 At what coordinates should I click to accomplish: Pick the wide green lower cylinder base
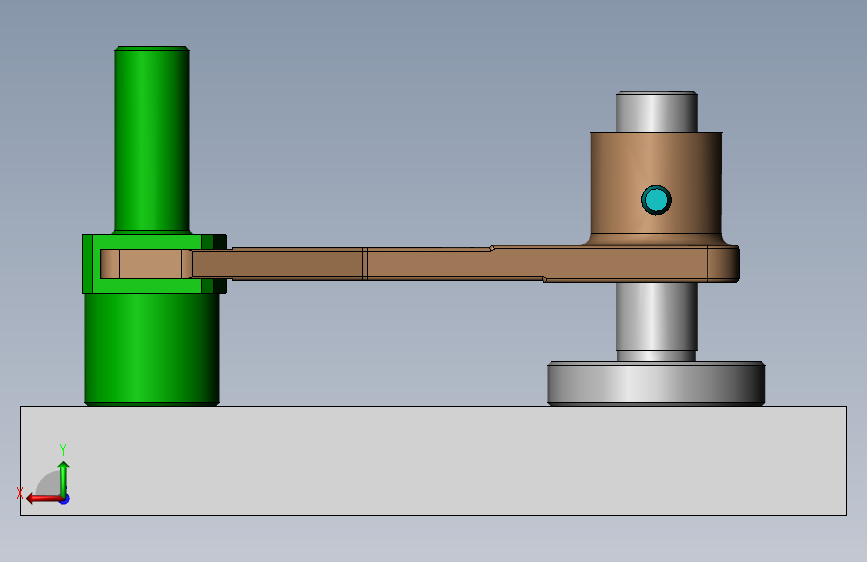coord(152,349)
